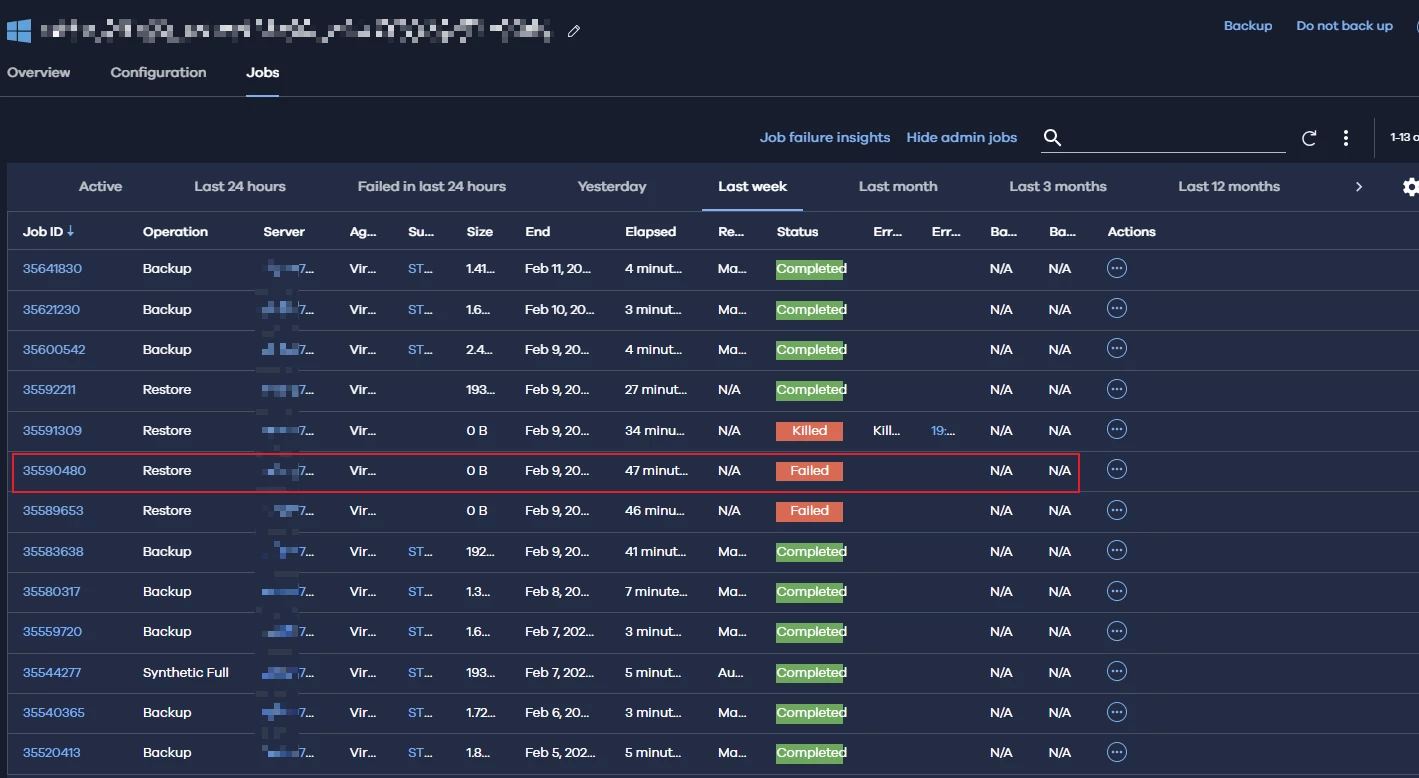Switch to the Overview tab
The image size is (1419, 778).
tap(39, 72)
